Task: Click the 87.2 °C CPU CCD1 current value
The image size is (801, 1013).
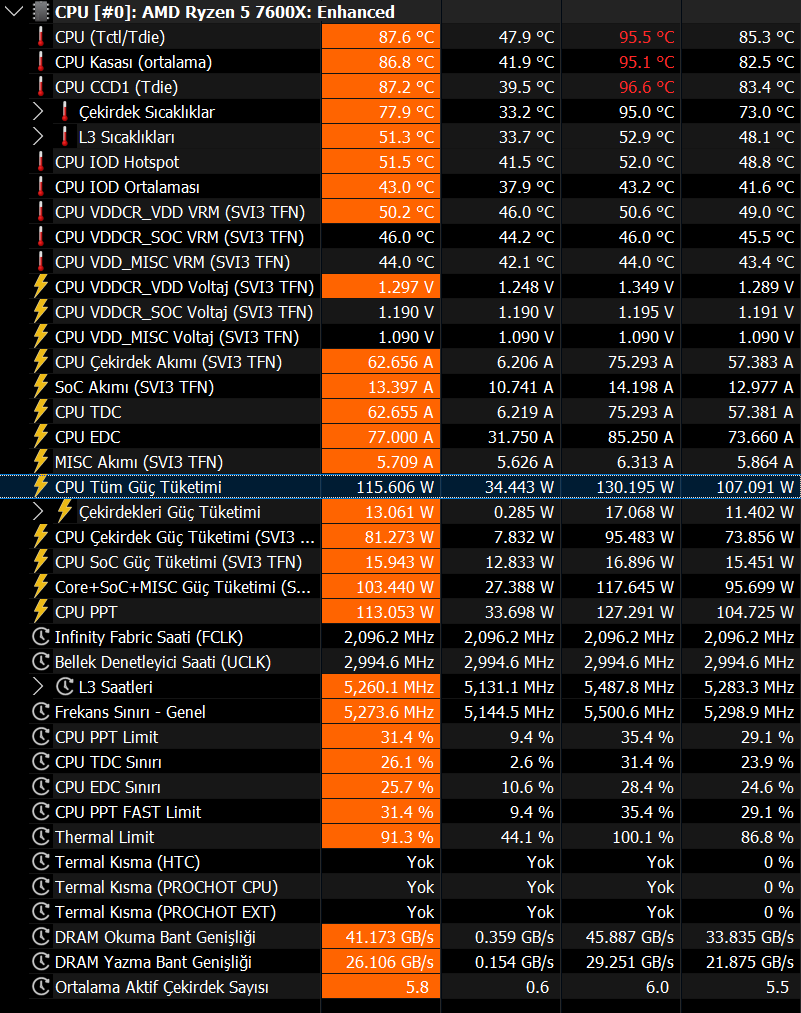Action: 406,87
